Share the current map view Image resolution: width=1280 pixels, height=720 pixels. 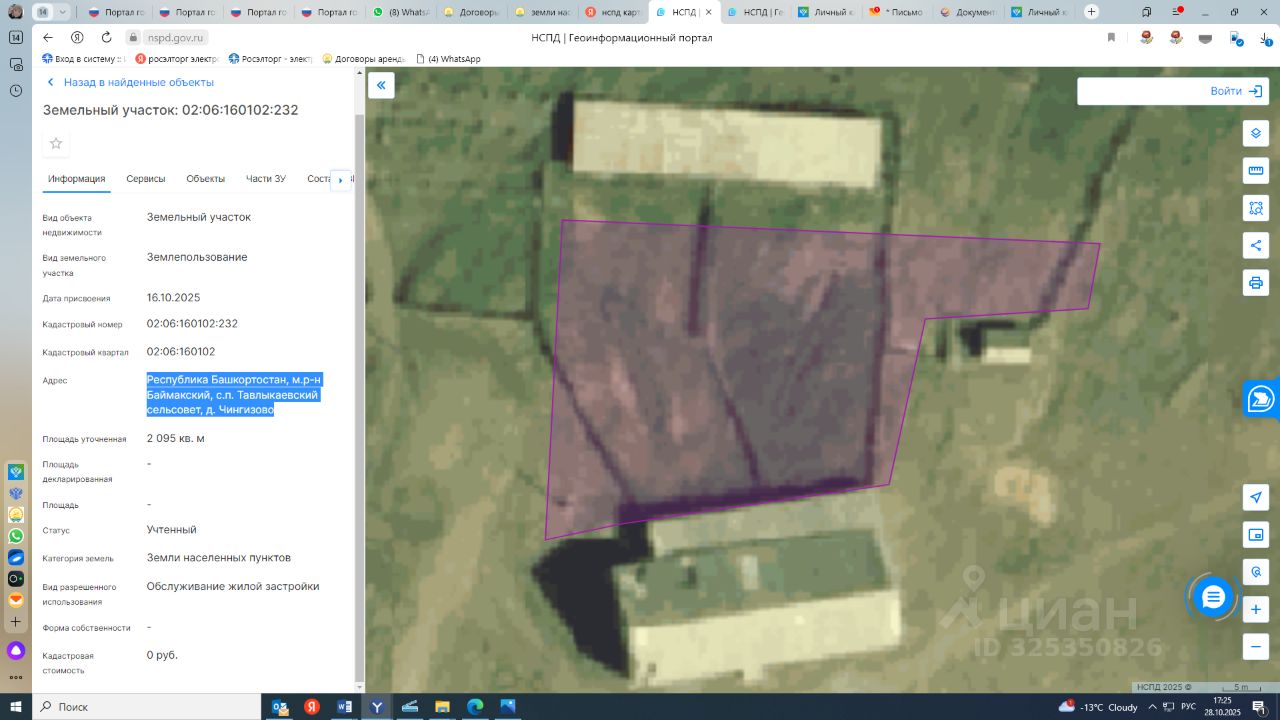[x=1256, y=245]
